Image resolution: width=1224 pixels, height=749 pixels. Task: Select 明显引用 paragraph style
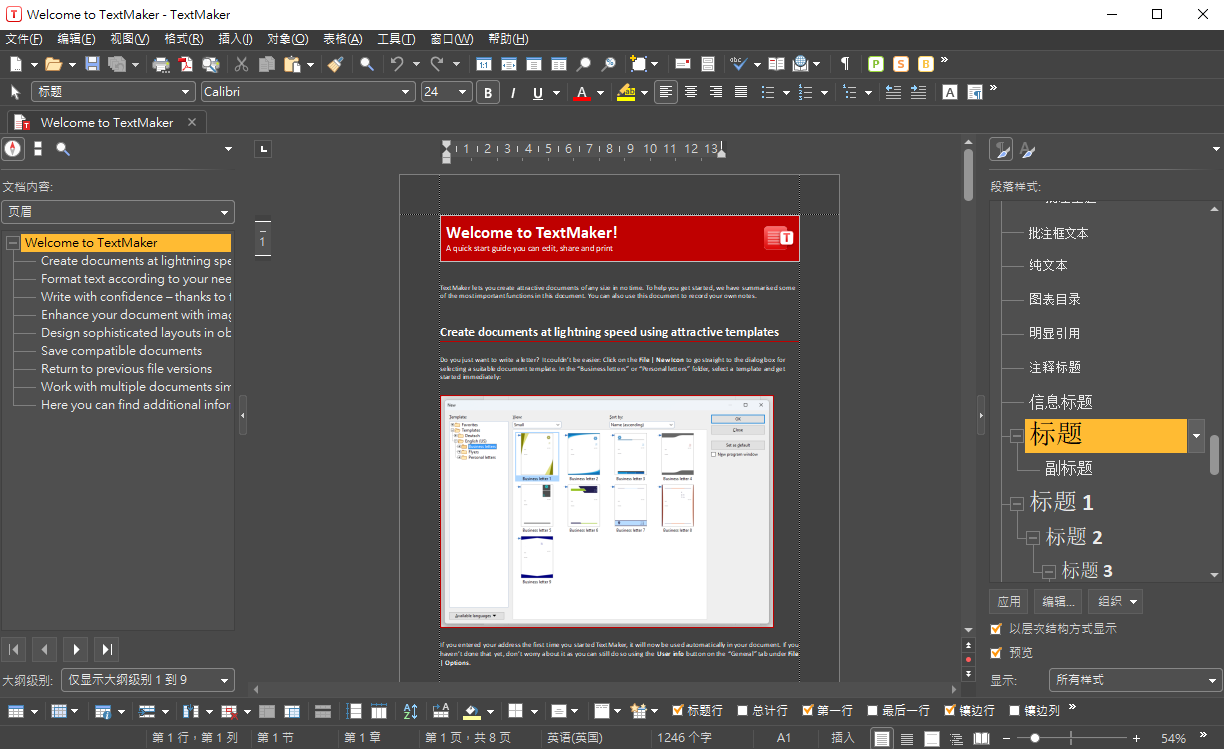(x=1055, y=333)
